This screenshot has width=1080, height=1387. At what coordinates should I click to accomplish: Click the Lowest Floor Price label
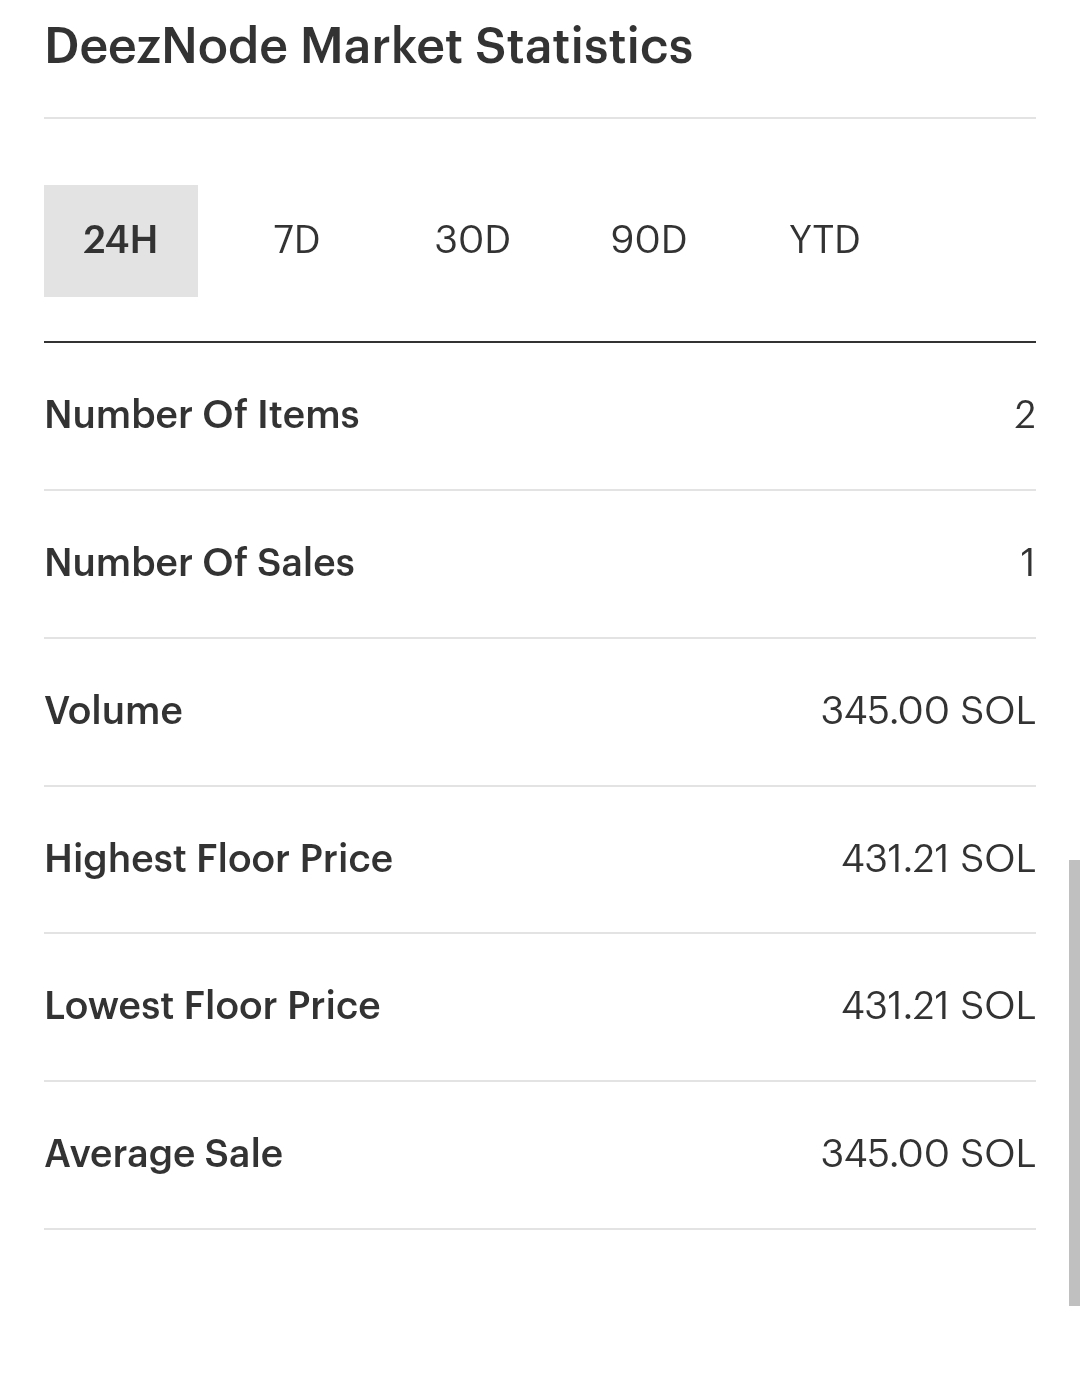pos(213,1006)
